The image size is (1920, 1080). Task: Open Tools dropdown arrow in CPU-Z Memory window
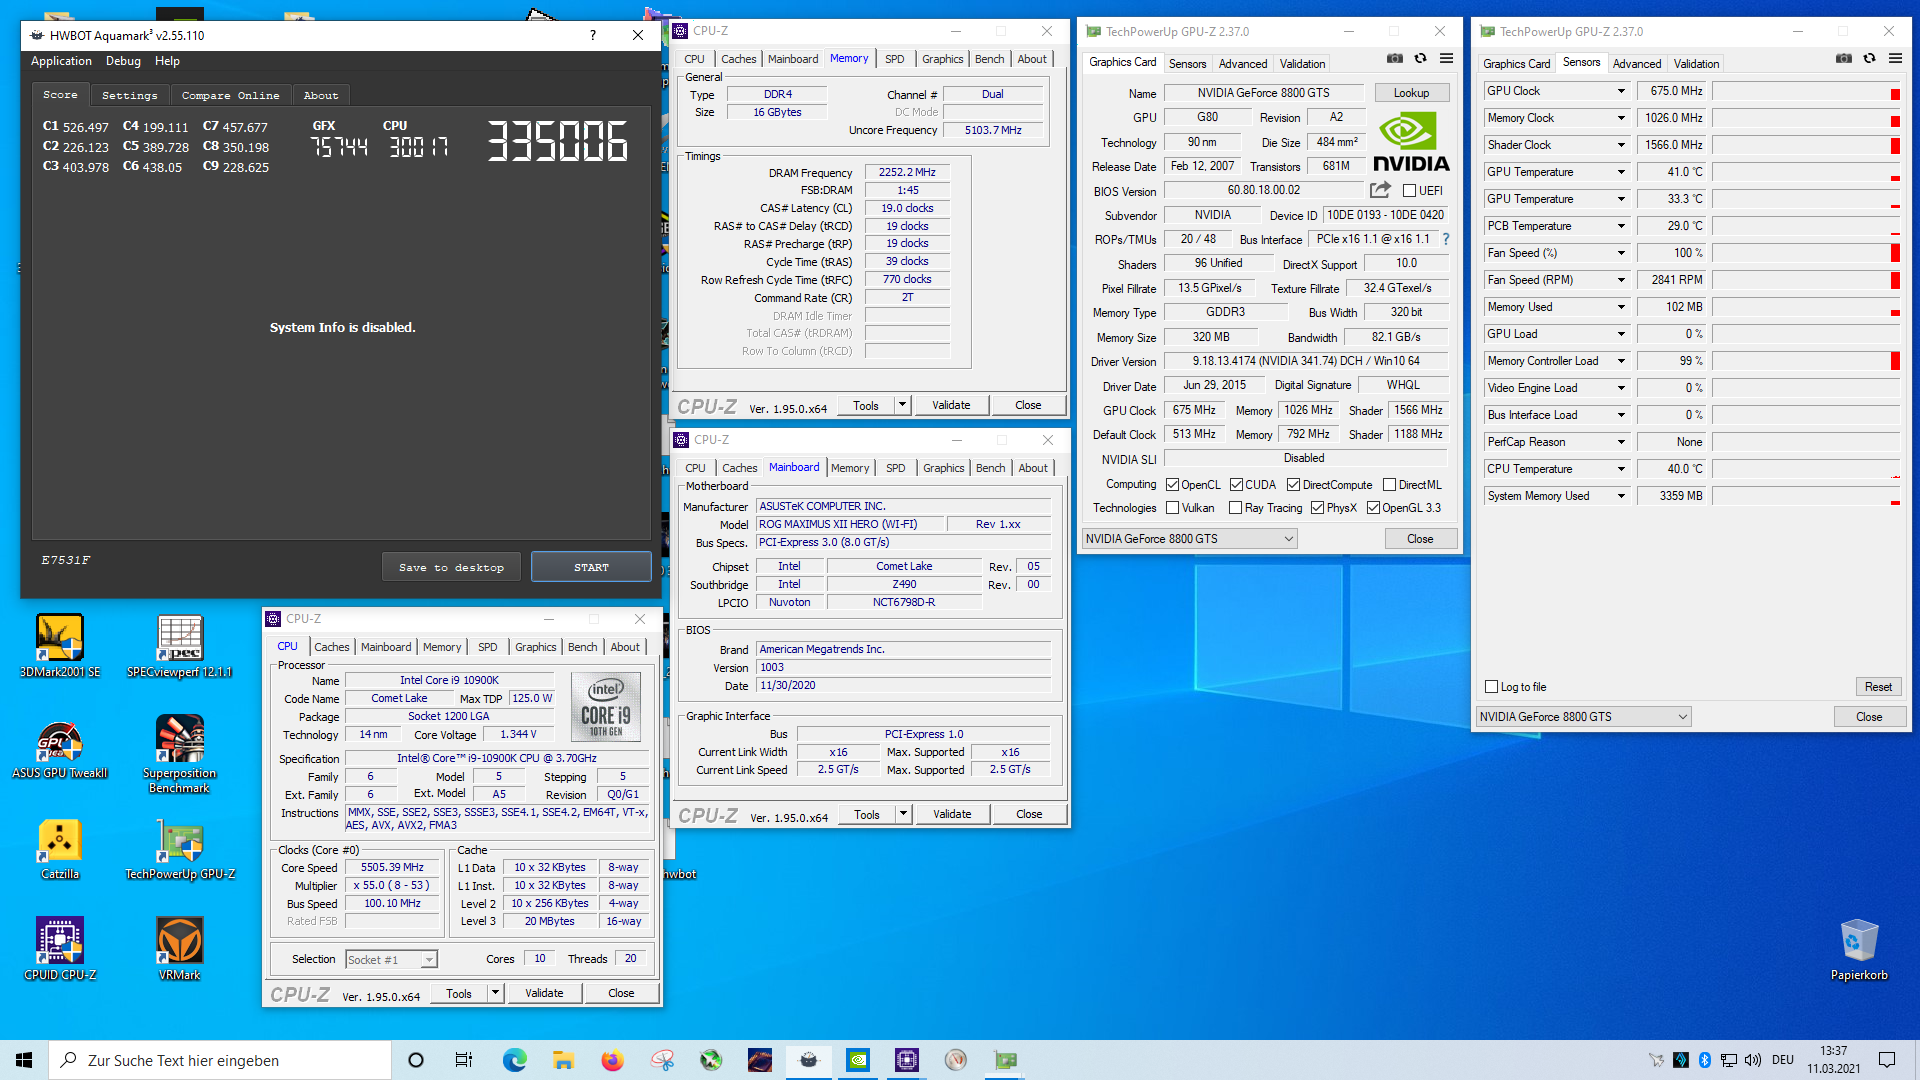click(x=902, y=405)
